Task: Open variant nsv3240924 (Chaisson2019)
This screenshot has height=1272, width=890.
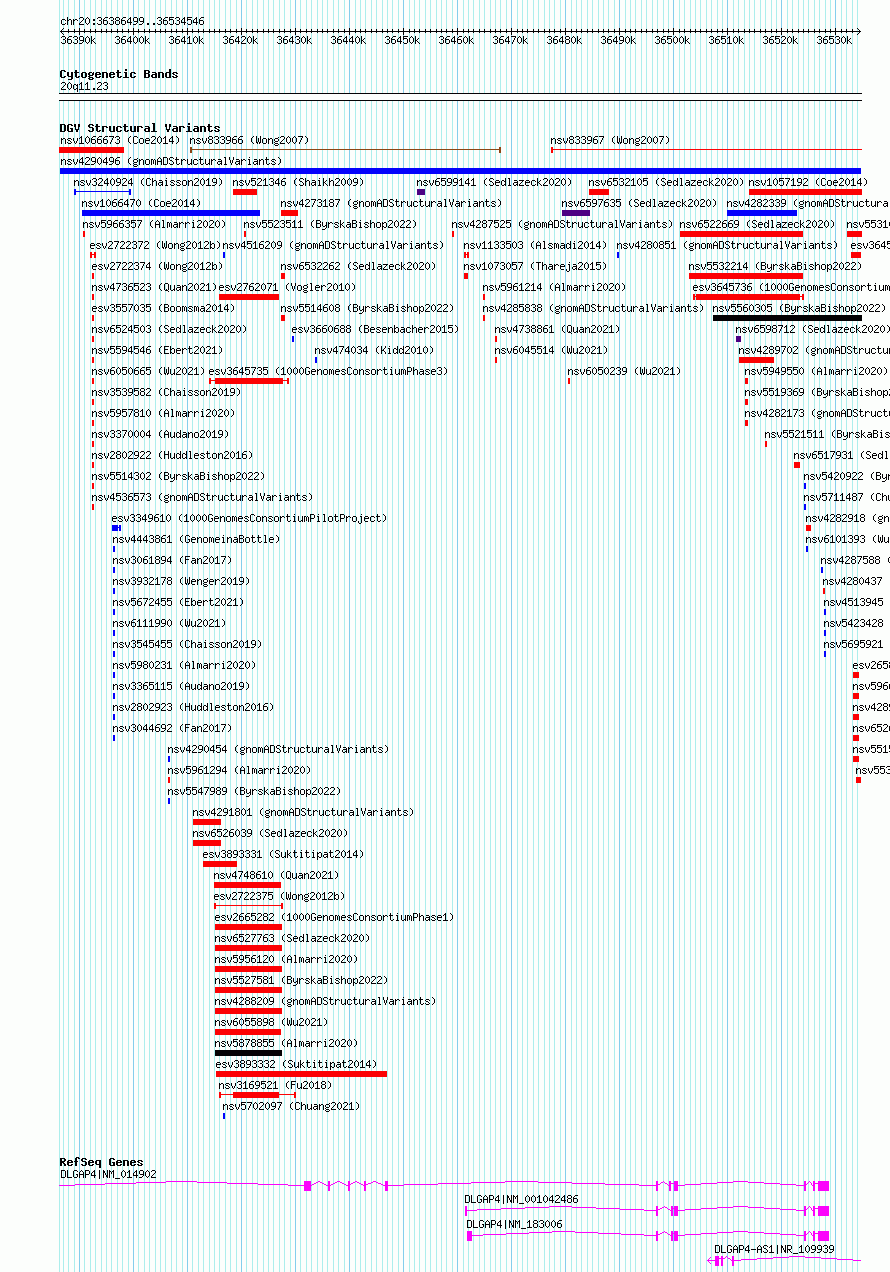Action: point(148,183)
